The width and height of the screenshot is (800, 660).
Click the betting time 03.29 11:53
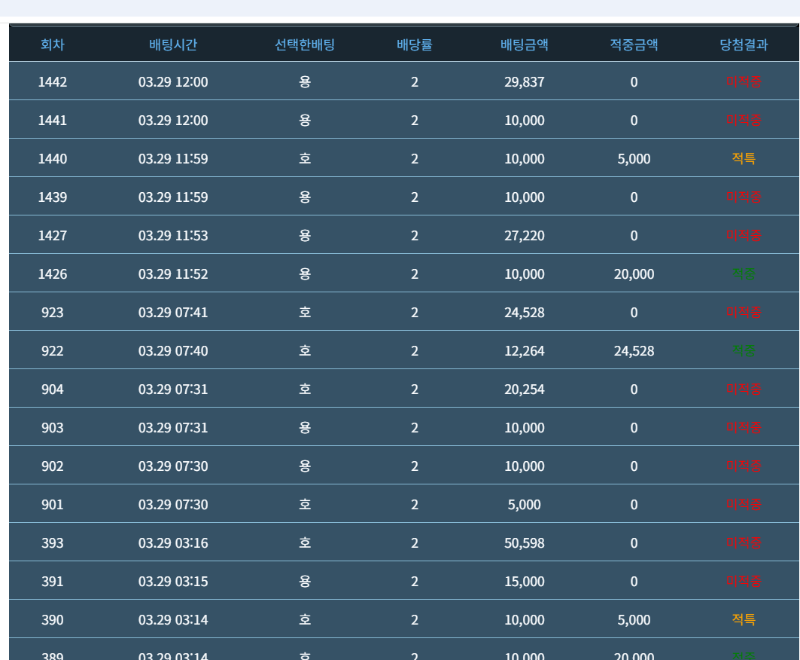click(173, 236)
